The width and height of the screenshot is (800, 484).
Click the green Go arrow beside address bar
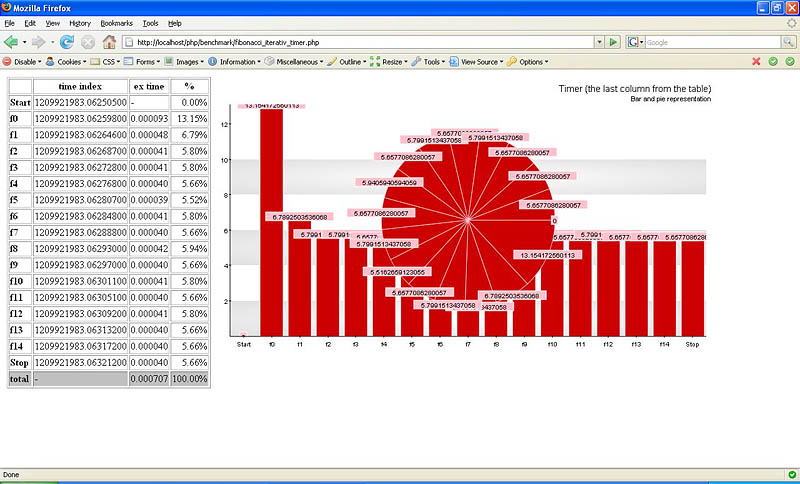(613, 42)
